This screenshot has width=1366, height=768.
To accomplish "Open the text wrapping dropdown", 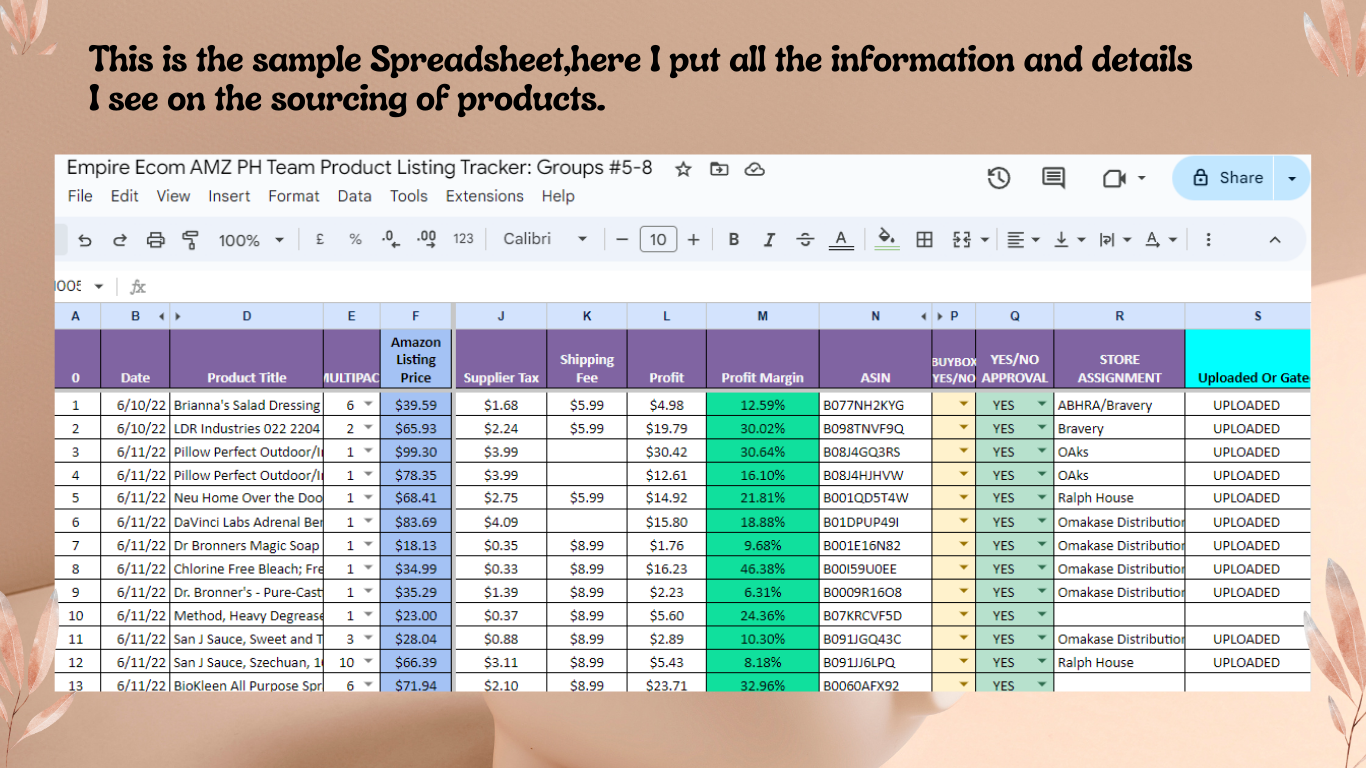I will pyautogui.click(x=1115, y=240).
